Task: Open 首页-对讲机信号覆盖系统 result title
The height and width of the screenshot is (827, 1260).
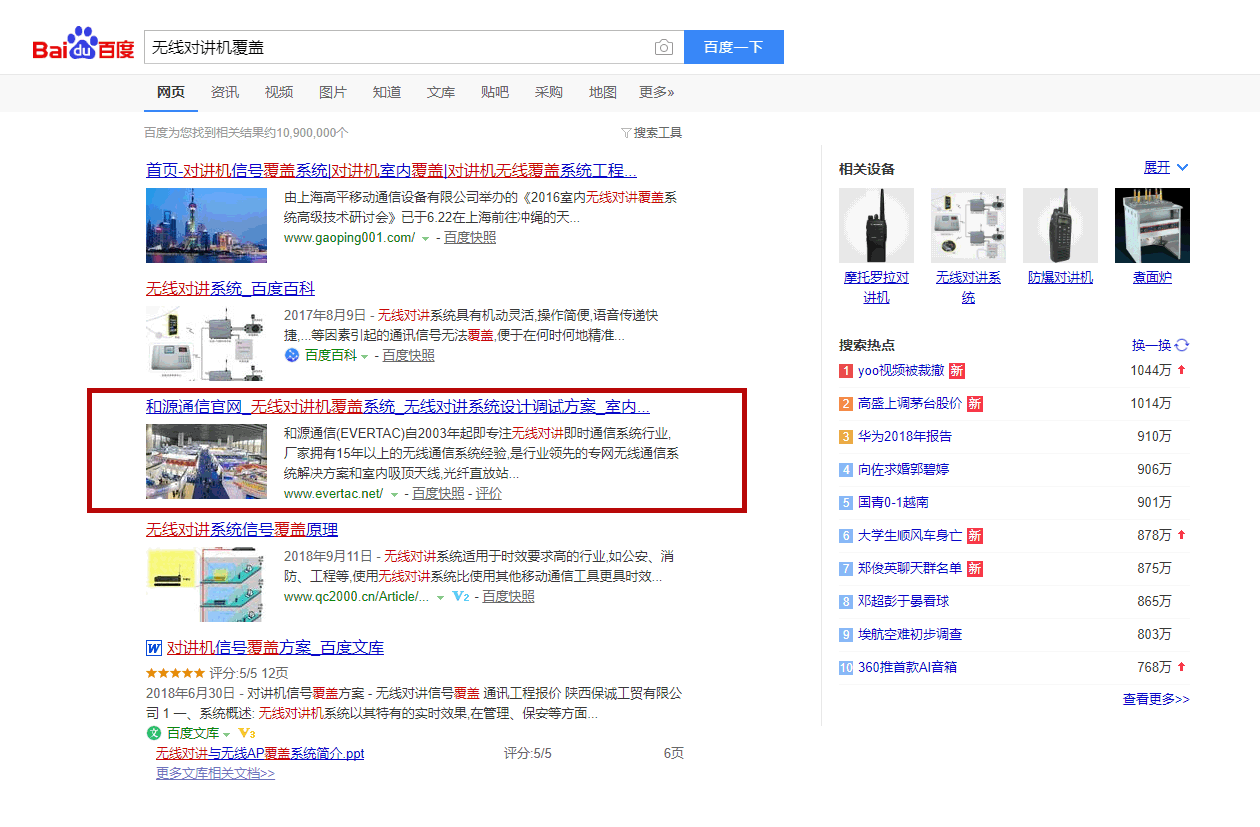Action: tap(392, 170)
